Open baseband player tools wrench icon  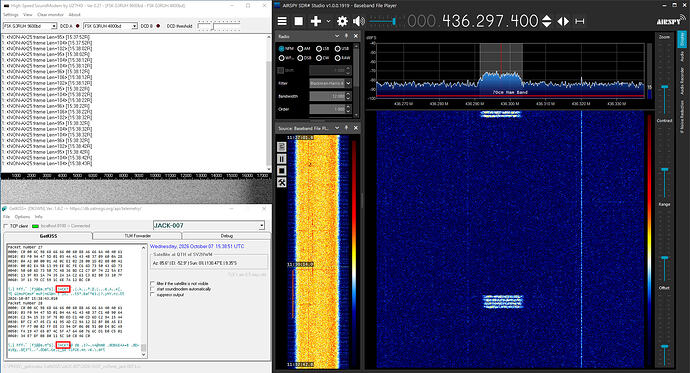(282, 183)
